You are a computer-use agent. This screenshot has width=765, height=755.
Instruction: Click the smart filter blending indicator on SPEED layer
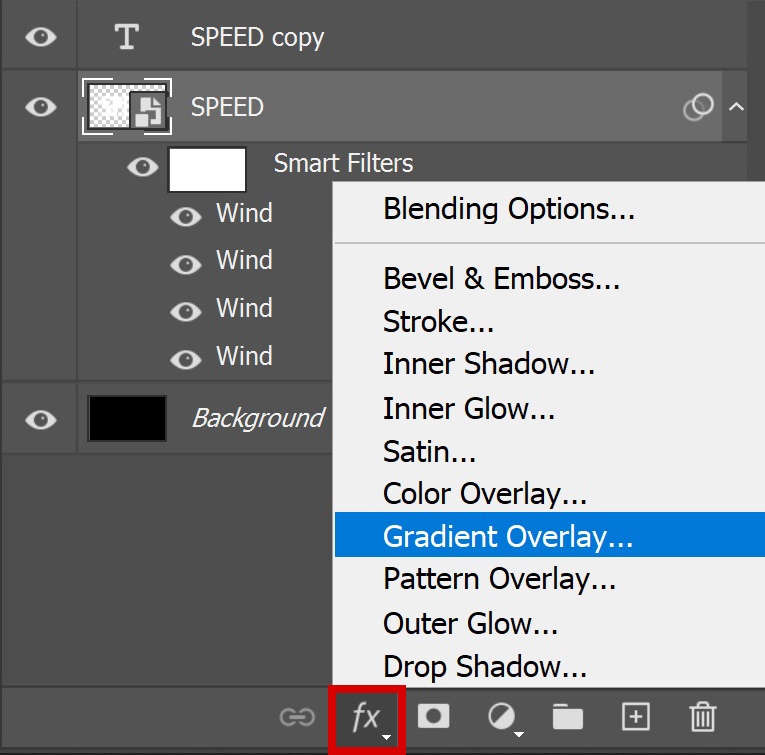698,107
